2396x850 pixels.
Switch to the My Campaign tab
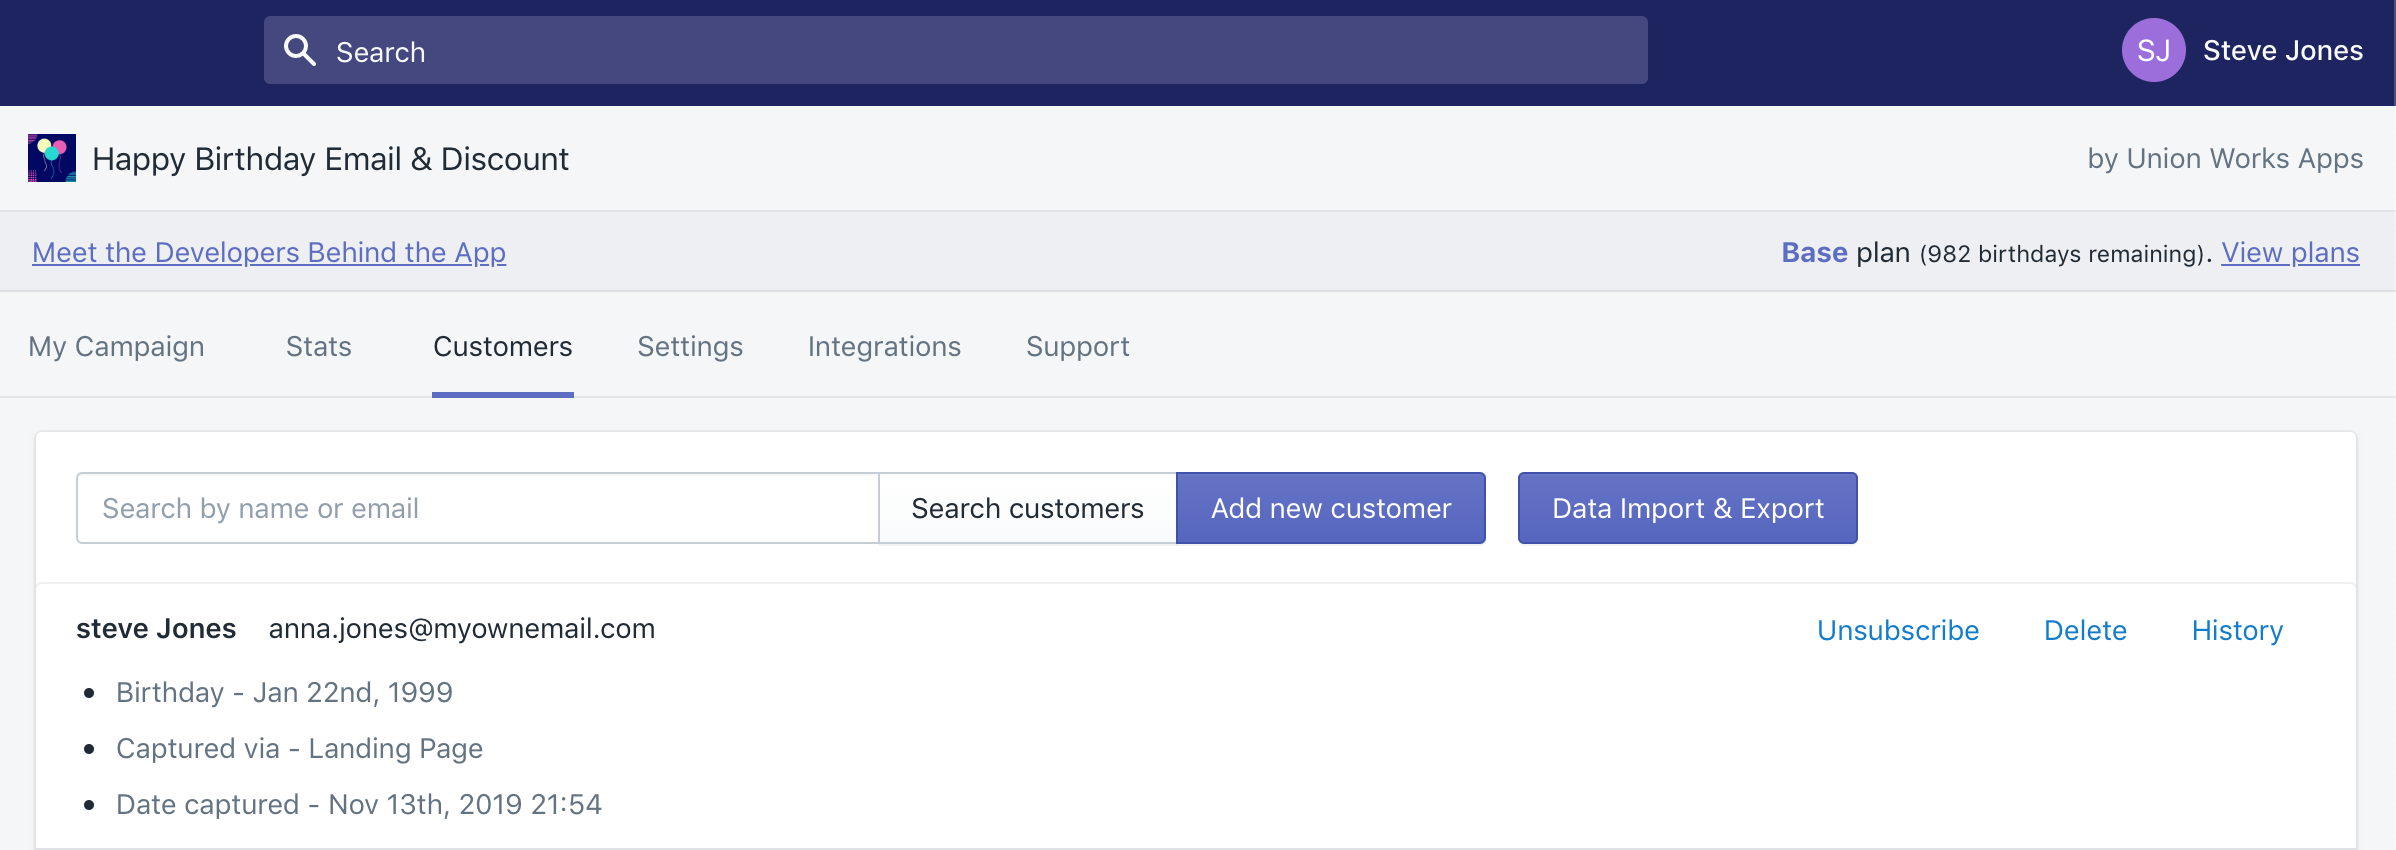click(x=116, y=346)
